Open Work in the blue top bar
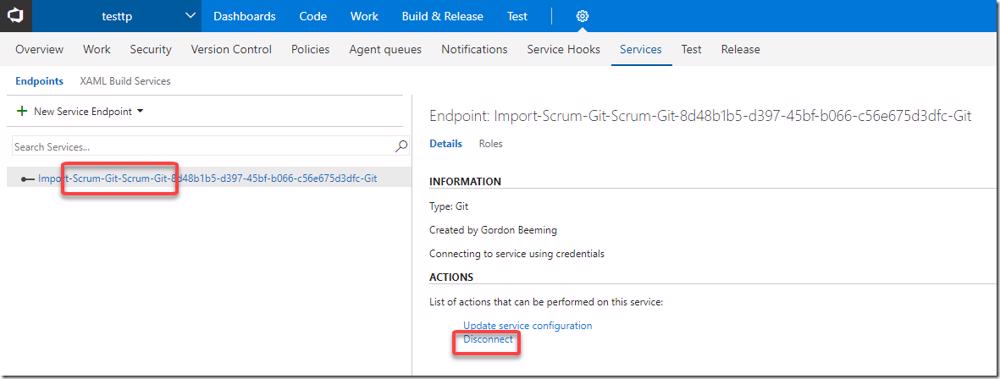Screen dimensions: 1000x379 [x=365, y=17]
